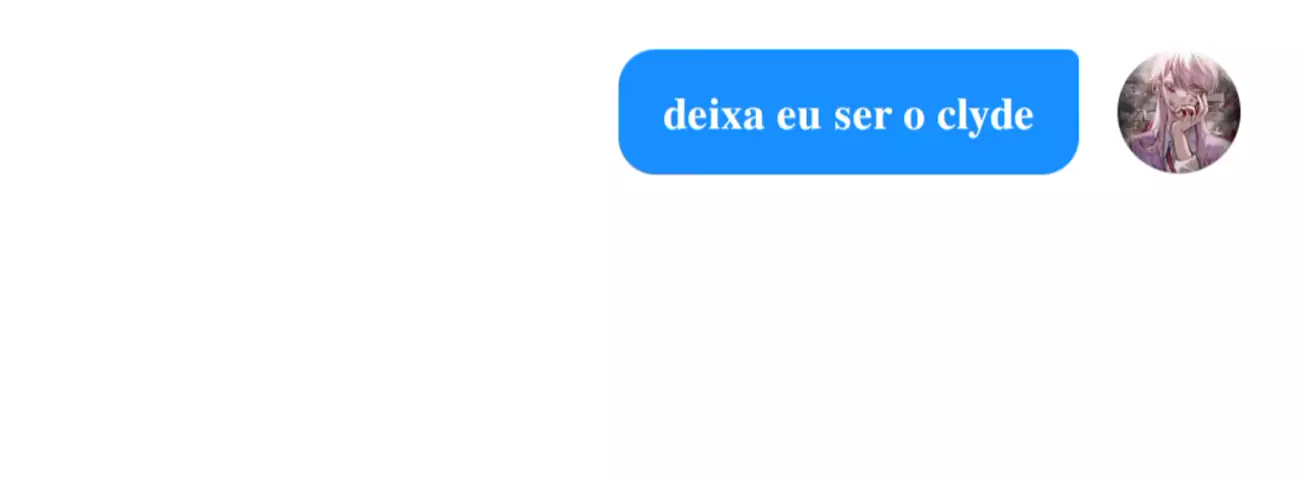Click empty white area below the message

click(650, 330)
